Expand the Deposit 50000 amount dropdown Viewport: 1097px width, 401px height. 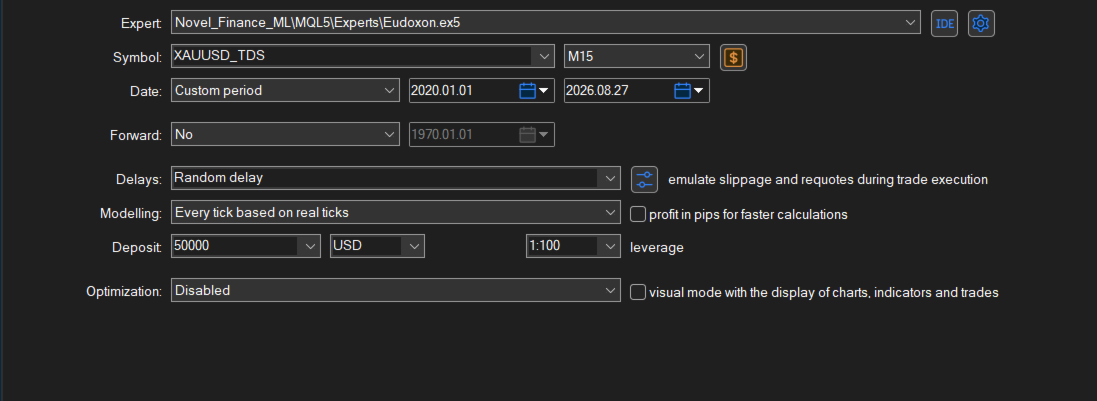(x=310, y=246)
